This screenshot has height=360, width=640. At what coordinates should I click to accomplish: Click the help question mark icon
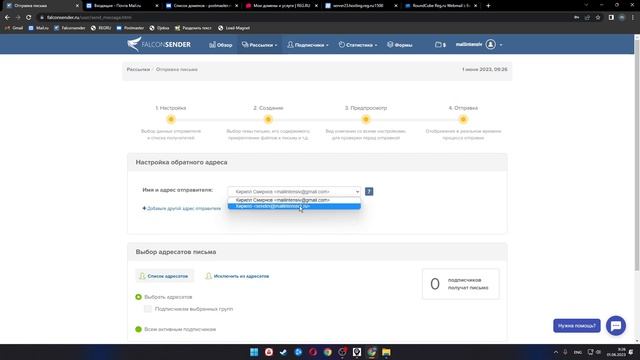(x=369, y=191)
